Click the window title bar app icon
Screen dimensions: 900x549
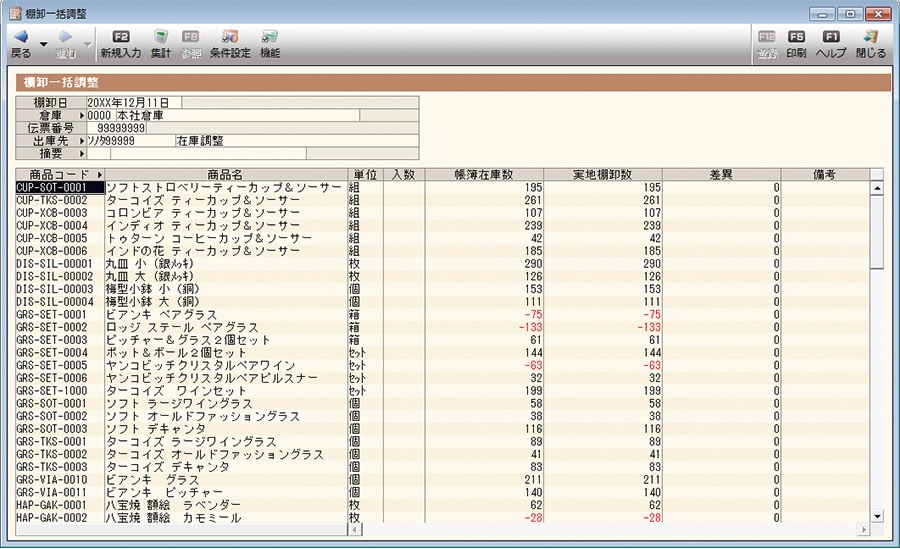coord(15,13)
